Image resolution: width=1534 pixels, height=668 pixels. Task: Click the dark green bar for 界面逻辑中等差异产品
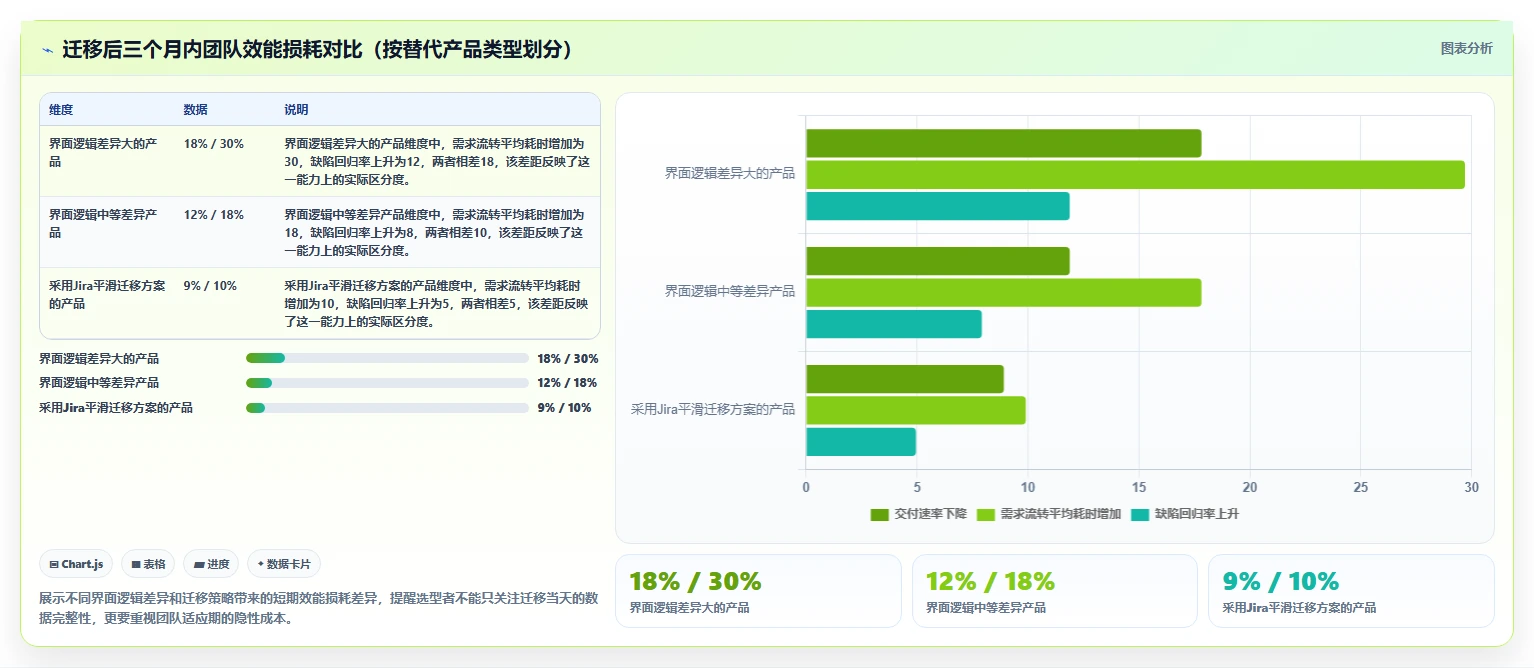[937, 261]
